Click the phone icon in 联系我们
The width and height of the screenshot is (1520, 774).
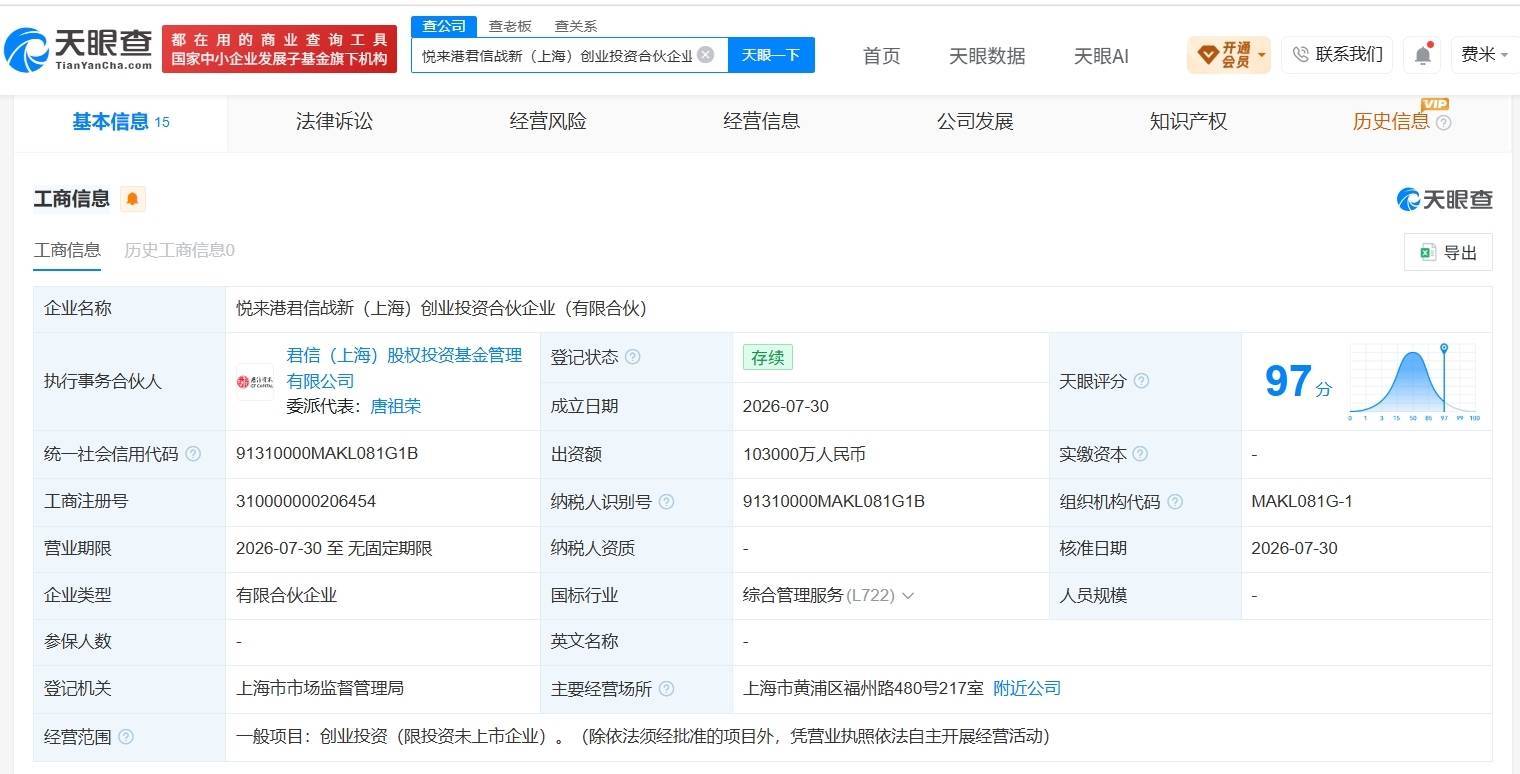pyautogui.click(x=1301, y=54)
